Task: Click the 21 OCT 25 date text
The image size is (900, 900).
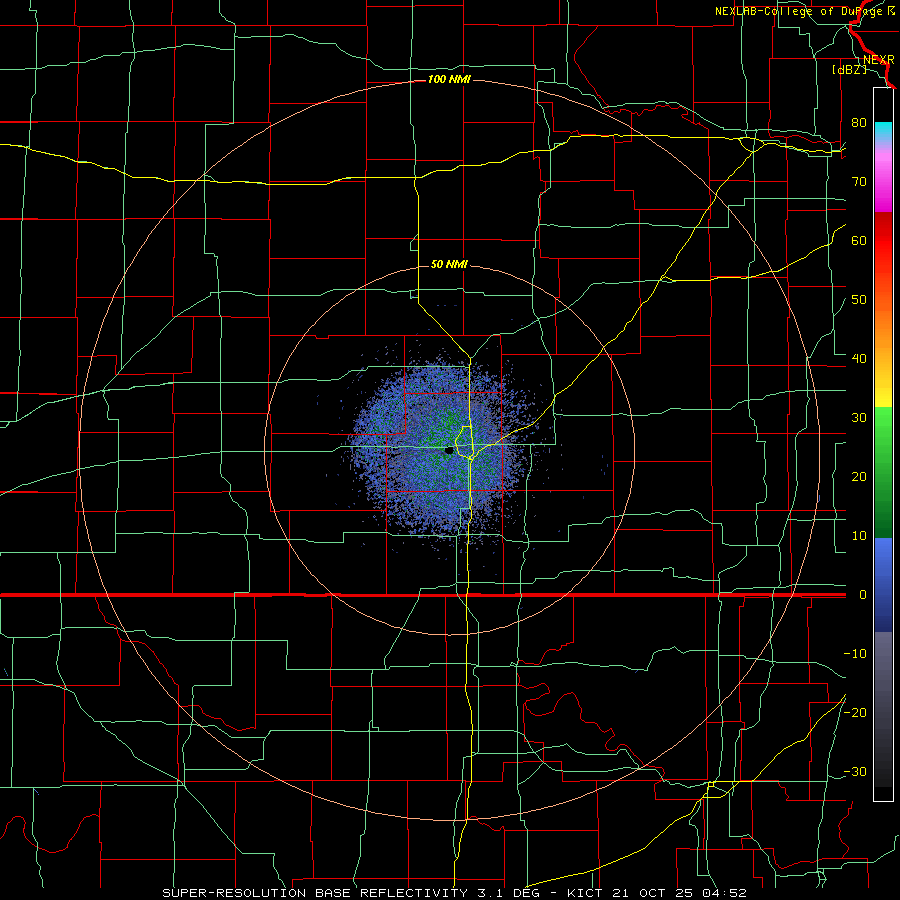Action: click(655, 893)
